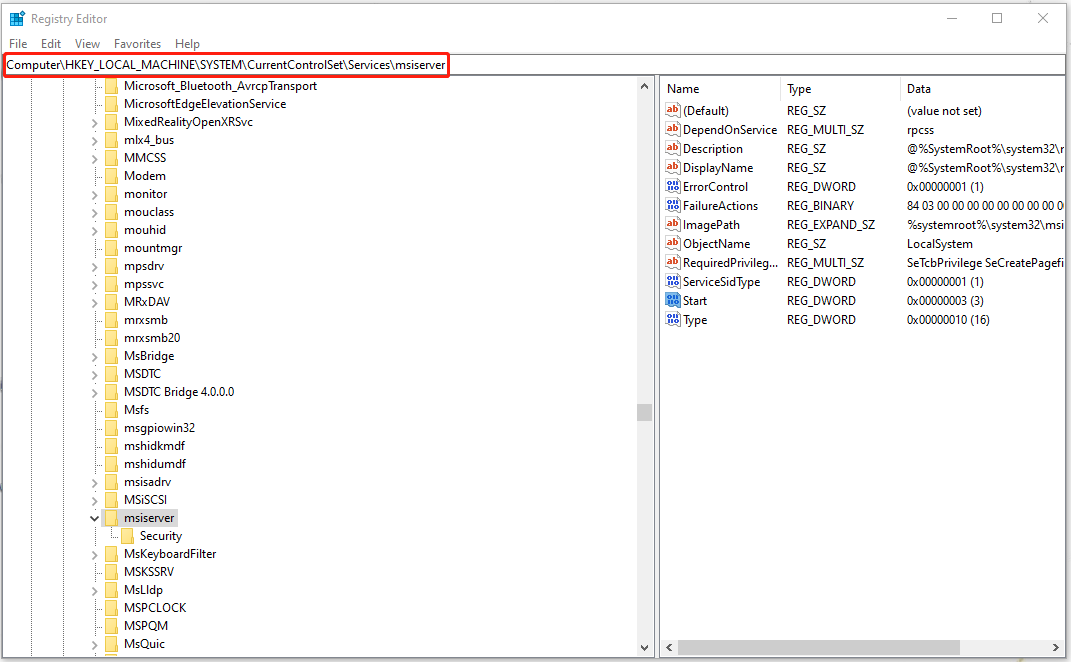Viewport: 1071px width, 662px height.
Task: Click the ImagePath value icon
Action: pyautogui.click(x=673, y=224)
